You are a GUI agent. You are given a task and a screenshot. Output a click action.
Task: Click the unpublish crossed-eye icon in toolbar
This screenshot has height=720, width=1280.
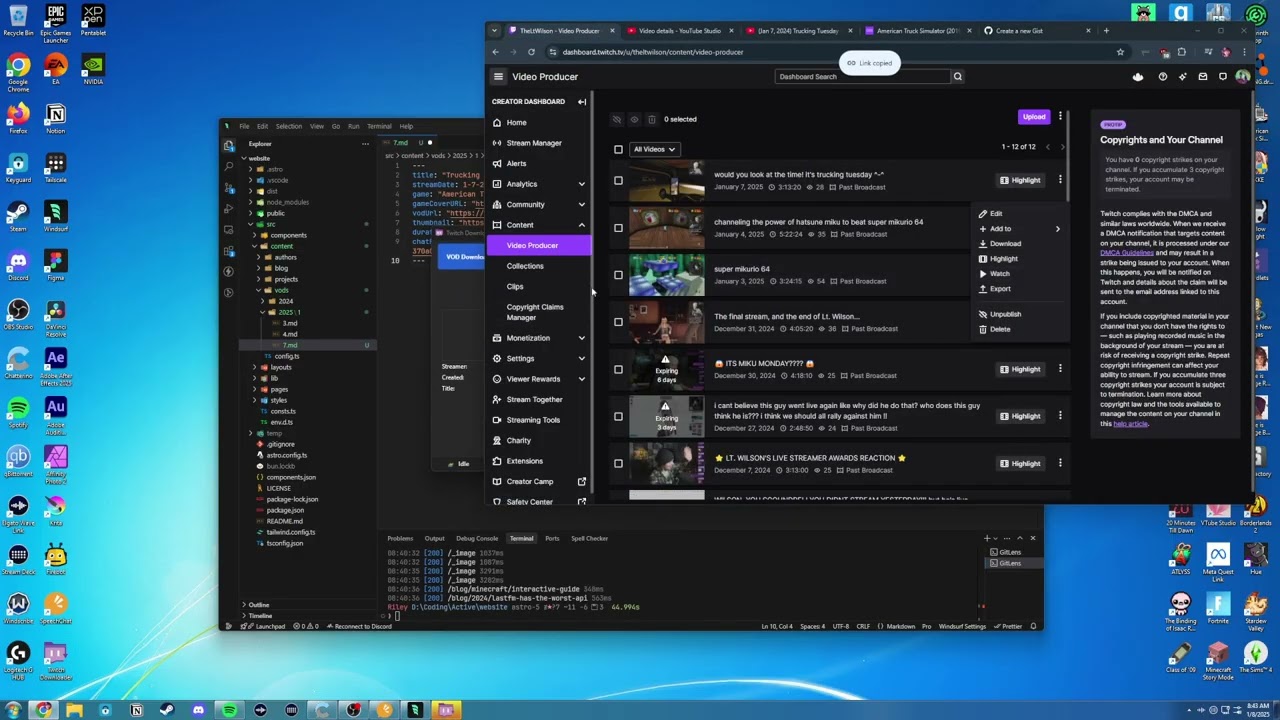(617, 120)
